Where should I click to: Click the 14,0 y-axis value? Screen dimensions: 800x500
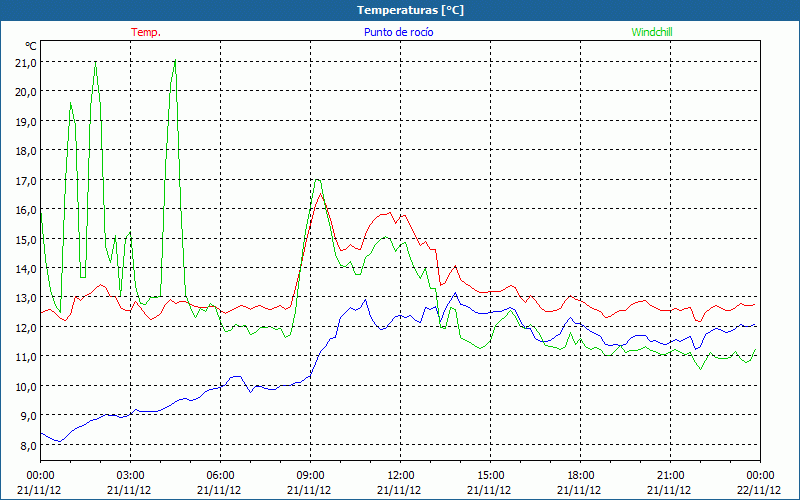(x=28, y=268)
